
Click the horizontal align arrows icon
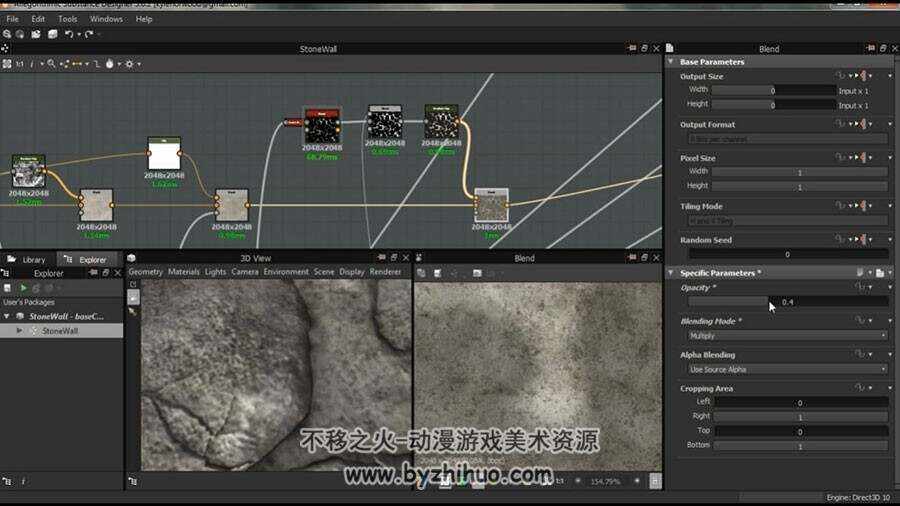(77, 64)
